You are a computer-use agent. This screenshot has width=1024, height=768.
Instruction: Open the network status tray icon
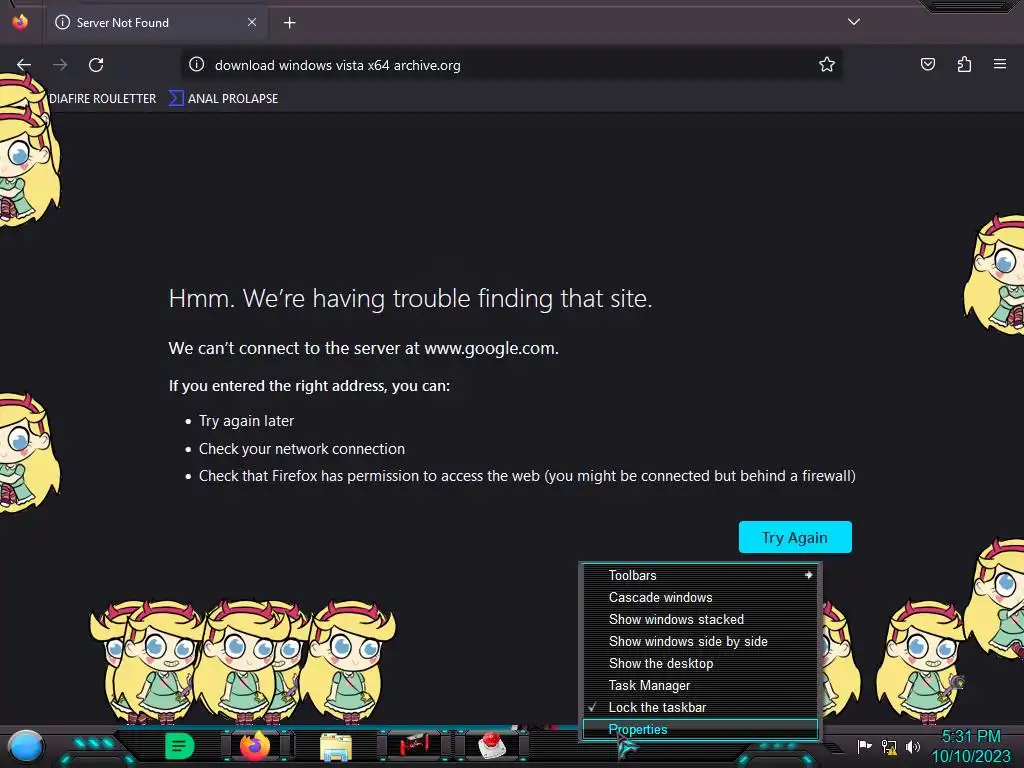(x=889, y=746)
